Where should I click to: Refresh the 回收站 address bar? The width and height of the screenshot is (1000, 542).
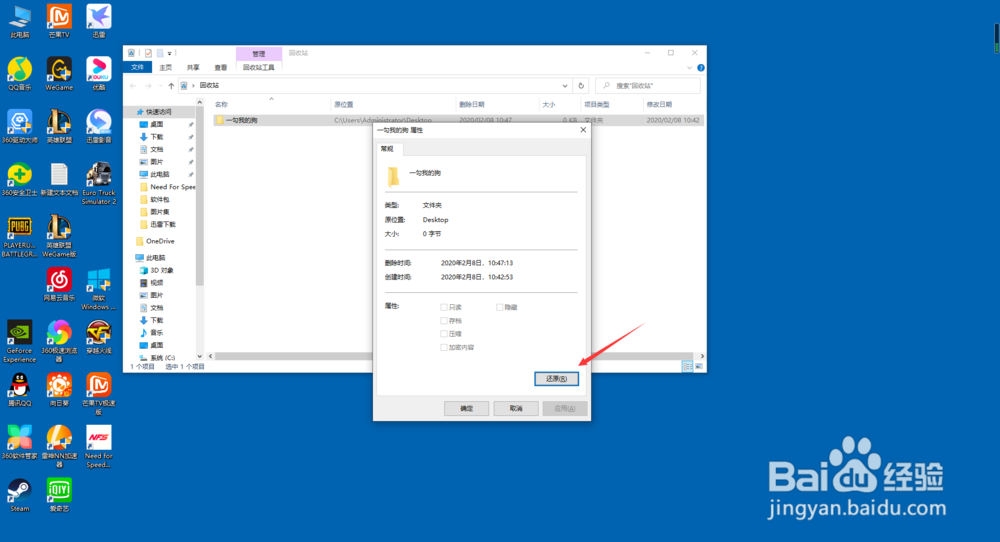click(581, 85)
